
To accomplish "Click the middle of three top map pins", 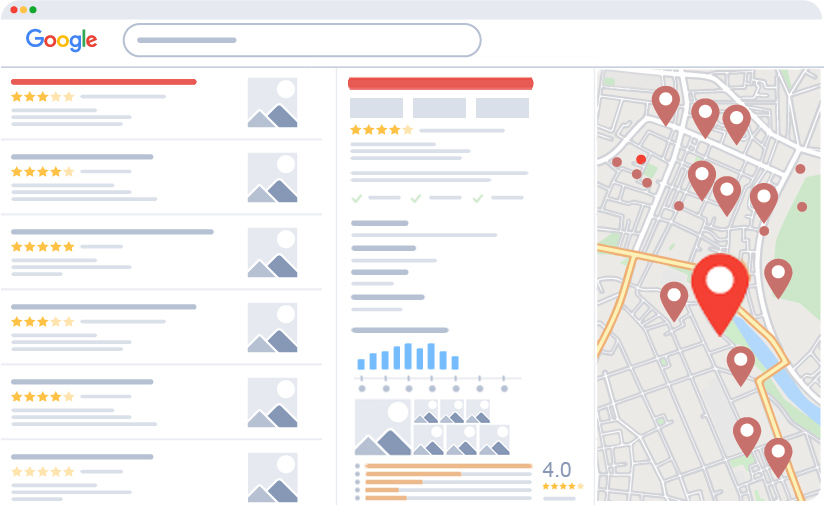I will coord(705,119).
